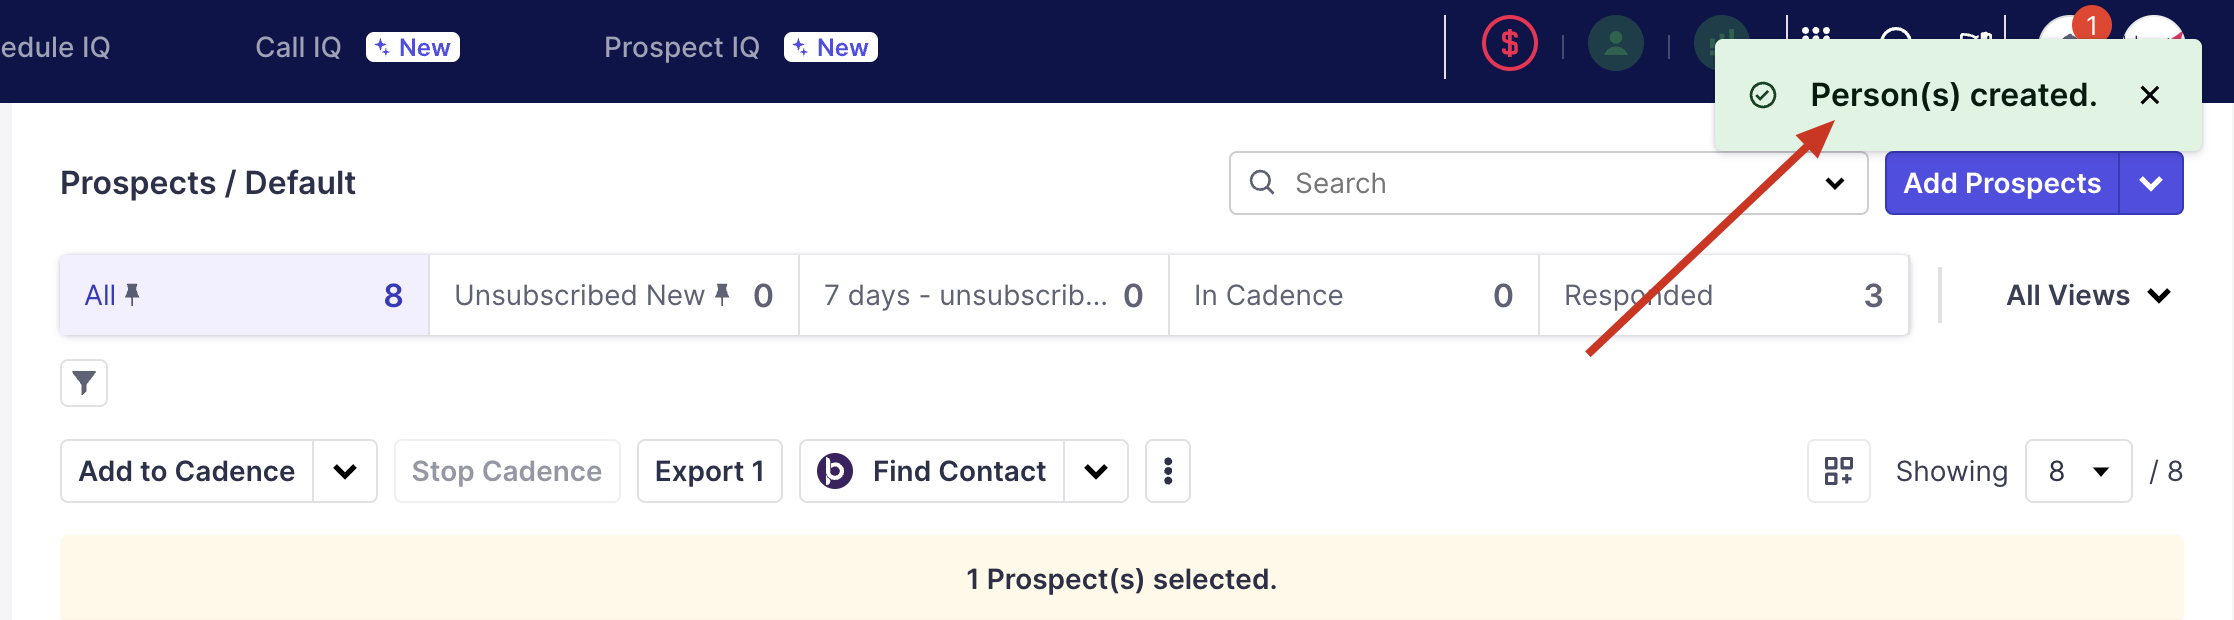Image resolution: width=2234 pixels, height=620 pixels.
Task: Click the three-dot more options button
Action: [x=1167, y=471]
